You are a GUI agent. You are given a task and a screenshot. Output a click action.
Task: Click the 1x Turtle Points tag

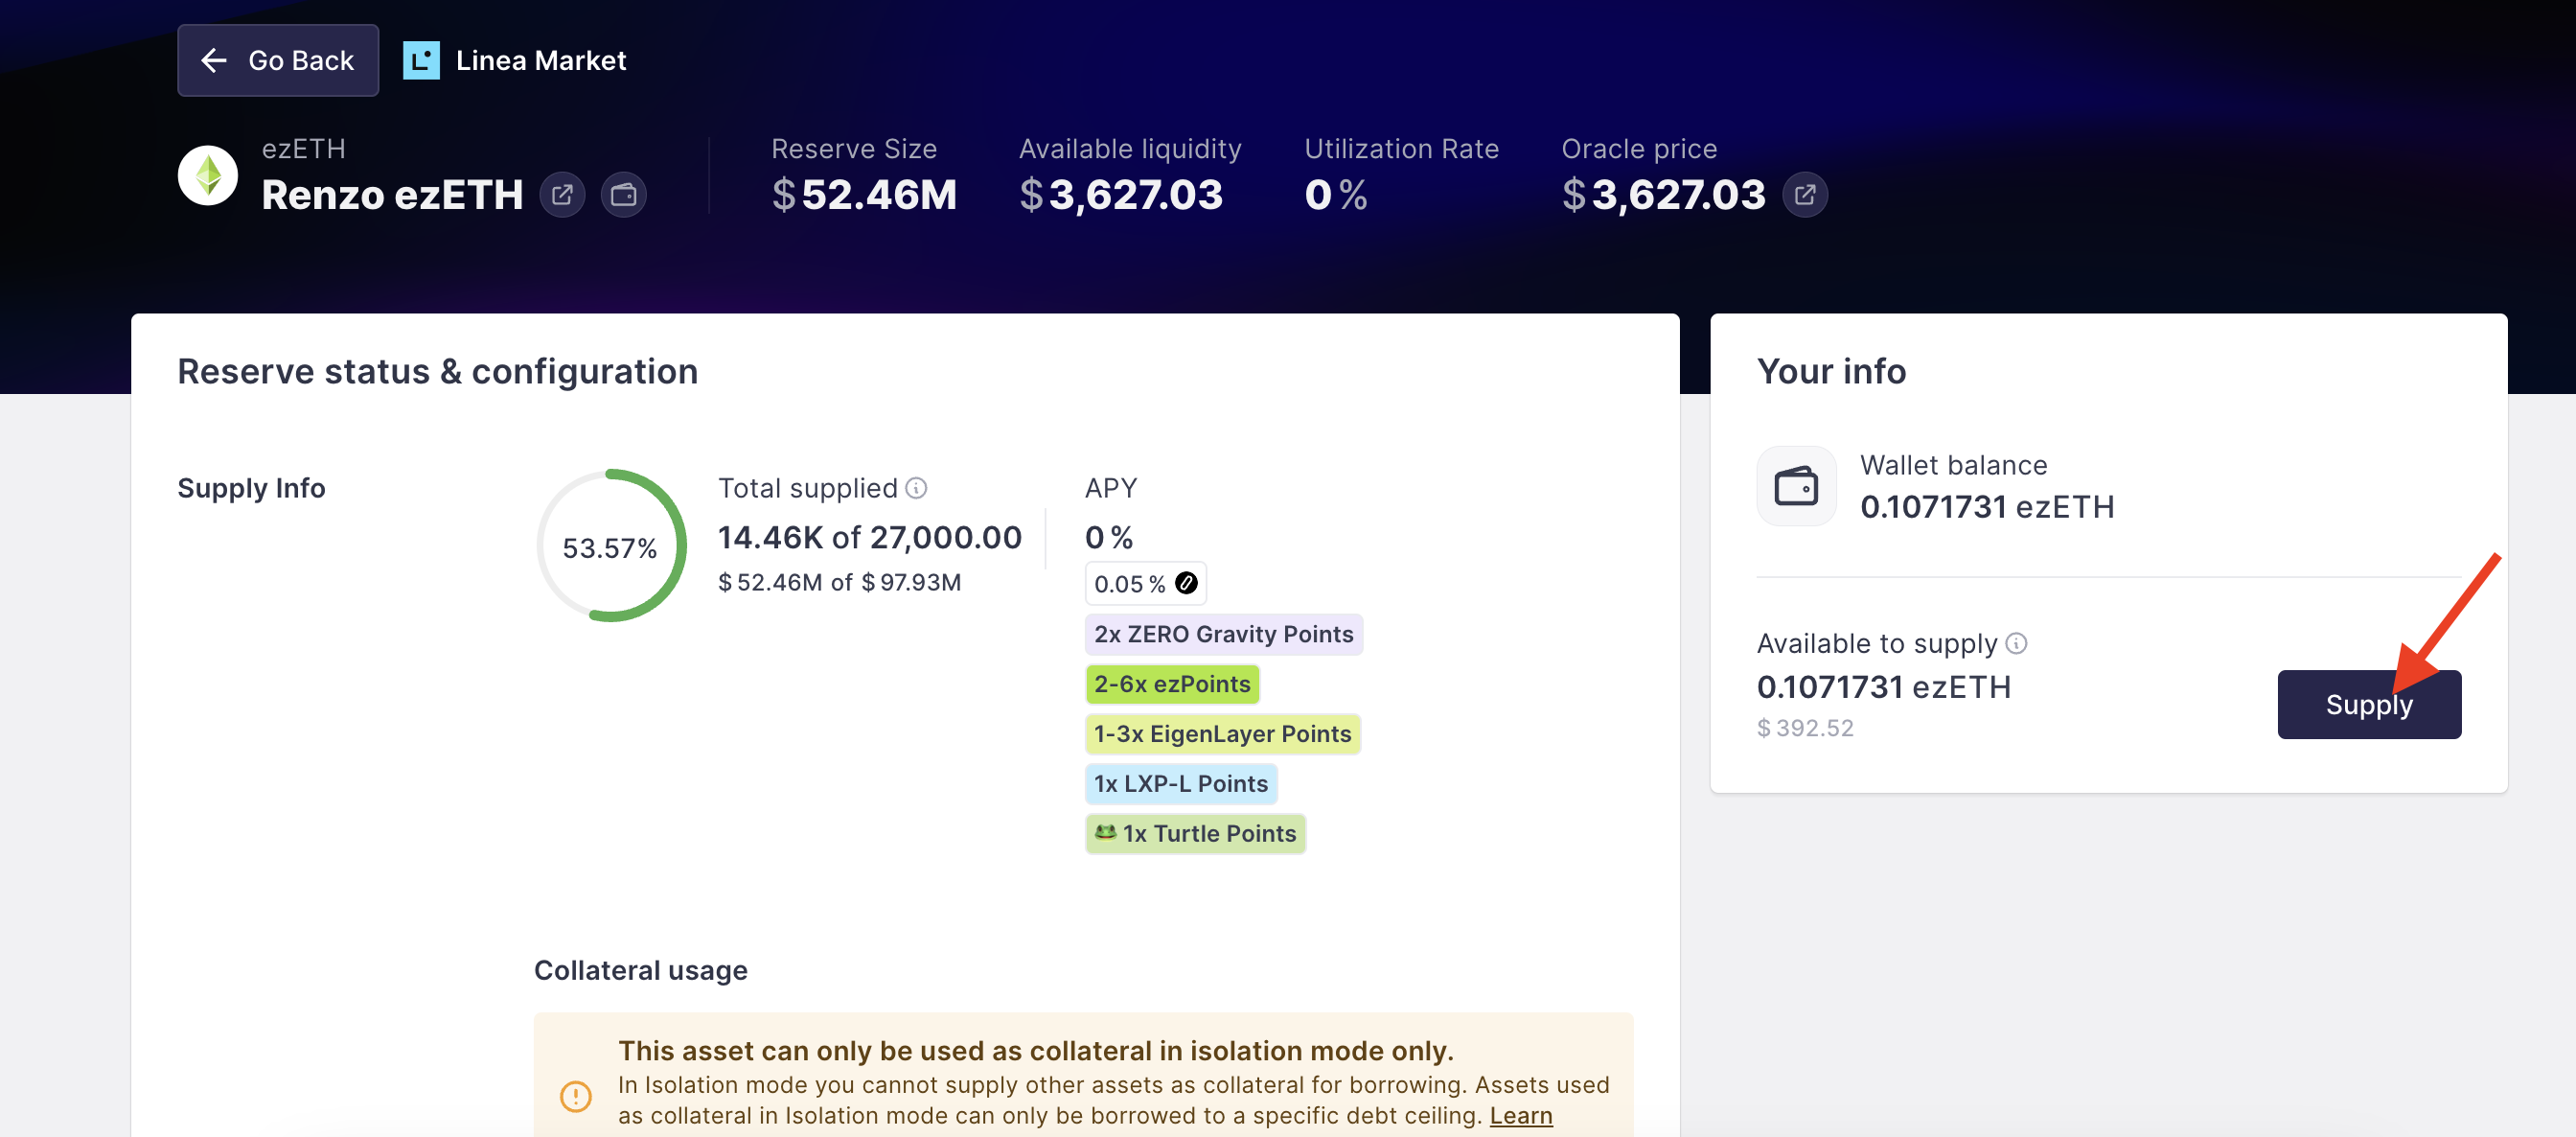tap(1195, 834)
